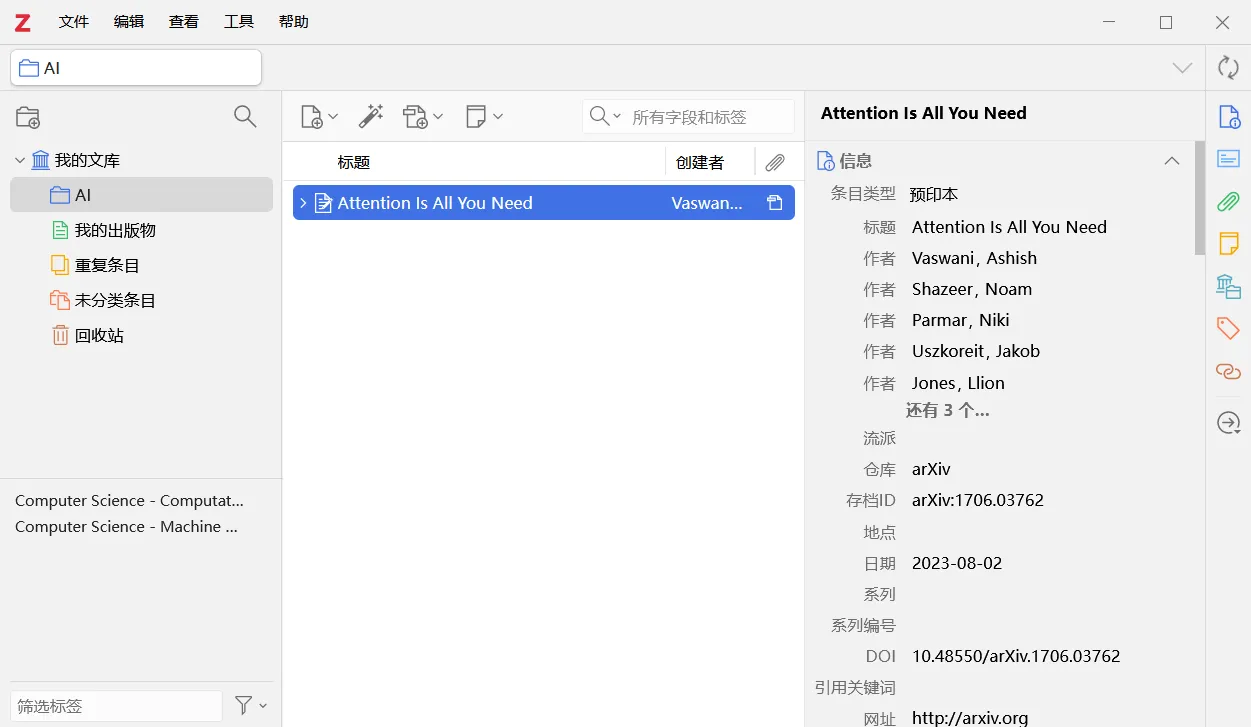Image resolution: width=1251 pixels, height=727 pixels.
Task: Expand the Attention Is All You Need row
Action: click(x=303, y=203)
